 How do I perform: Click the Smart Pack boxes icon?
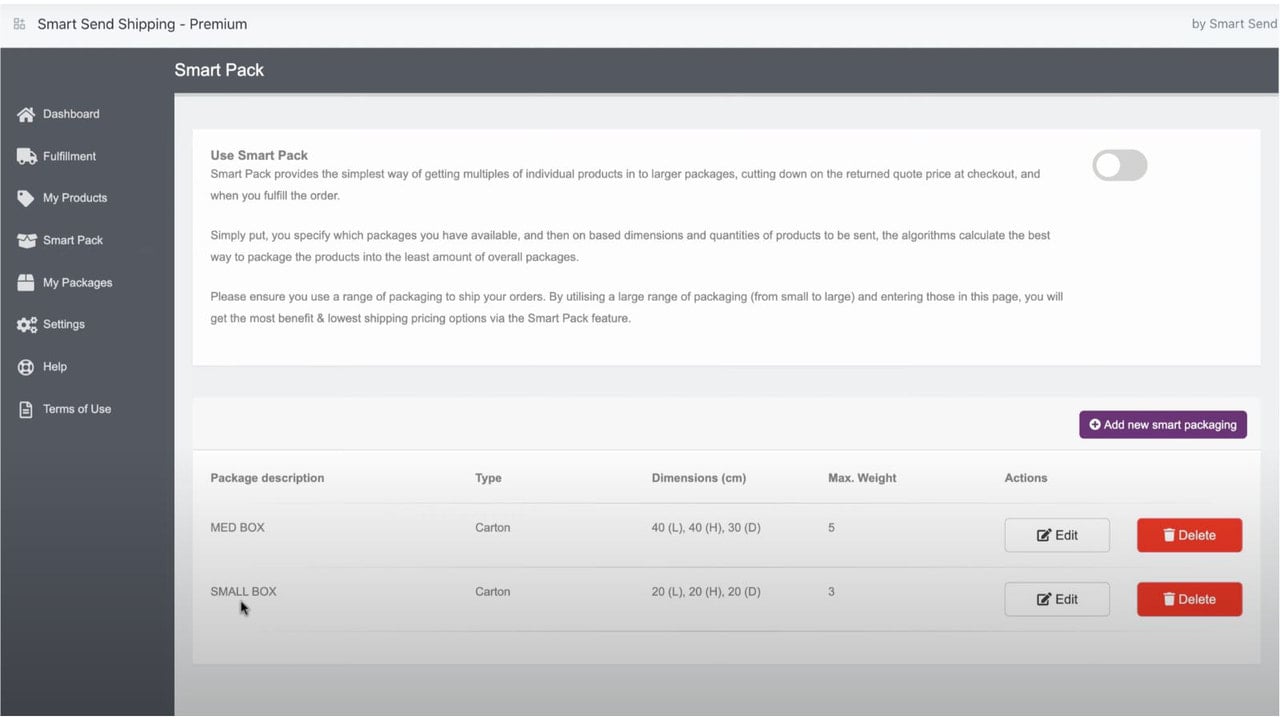coord(26,241)
